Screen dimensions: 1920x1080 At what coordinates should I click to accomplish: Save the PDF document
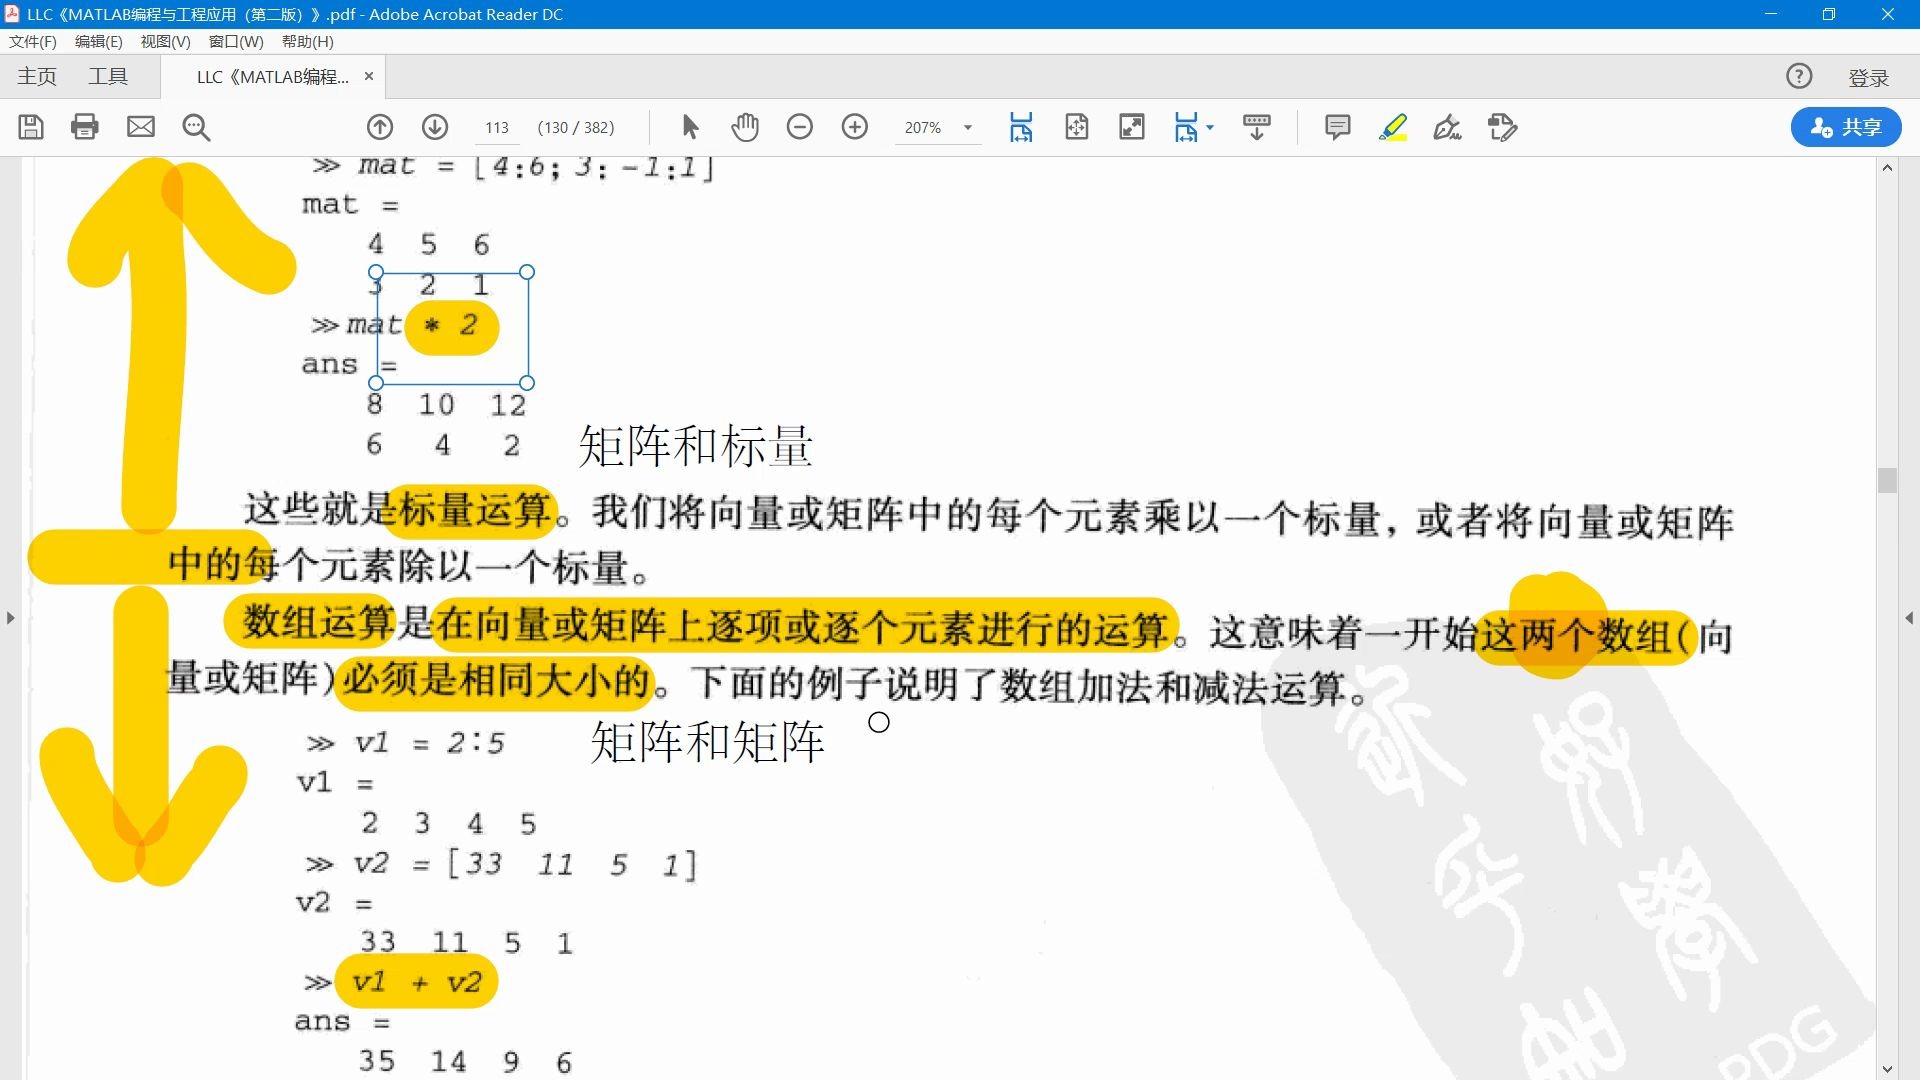coord(31,127)
